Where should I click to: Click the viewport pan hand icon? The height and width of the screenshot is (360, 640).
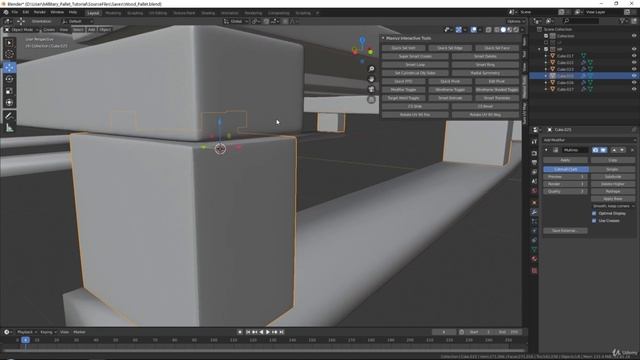pos(371,79)
